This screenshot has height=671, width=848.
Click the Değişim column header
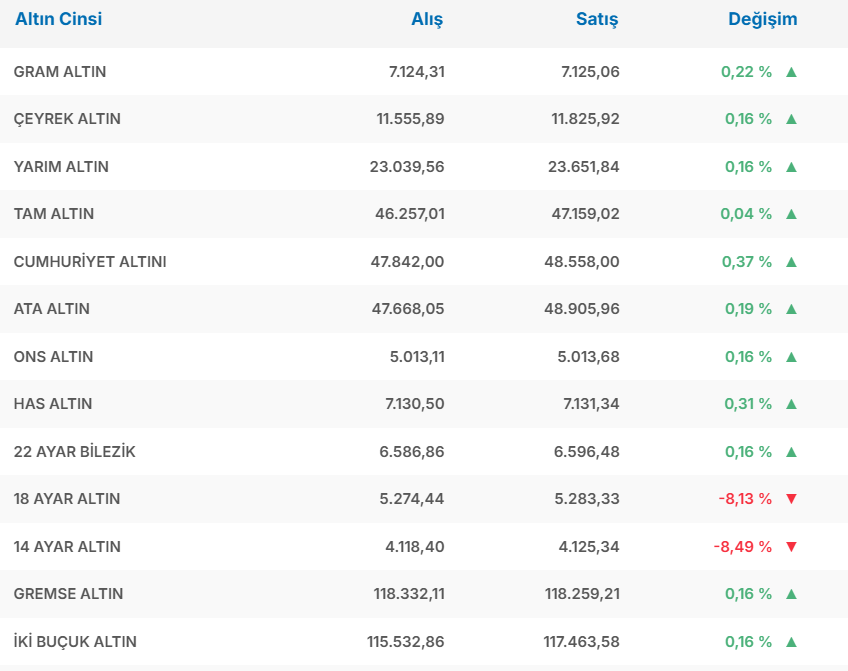[762, 19]
